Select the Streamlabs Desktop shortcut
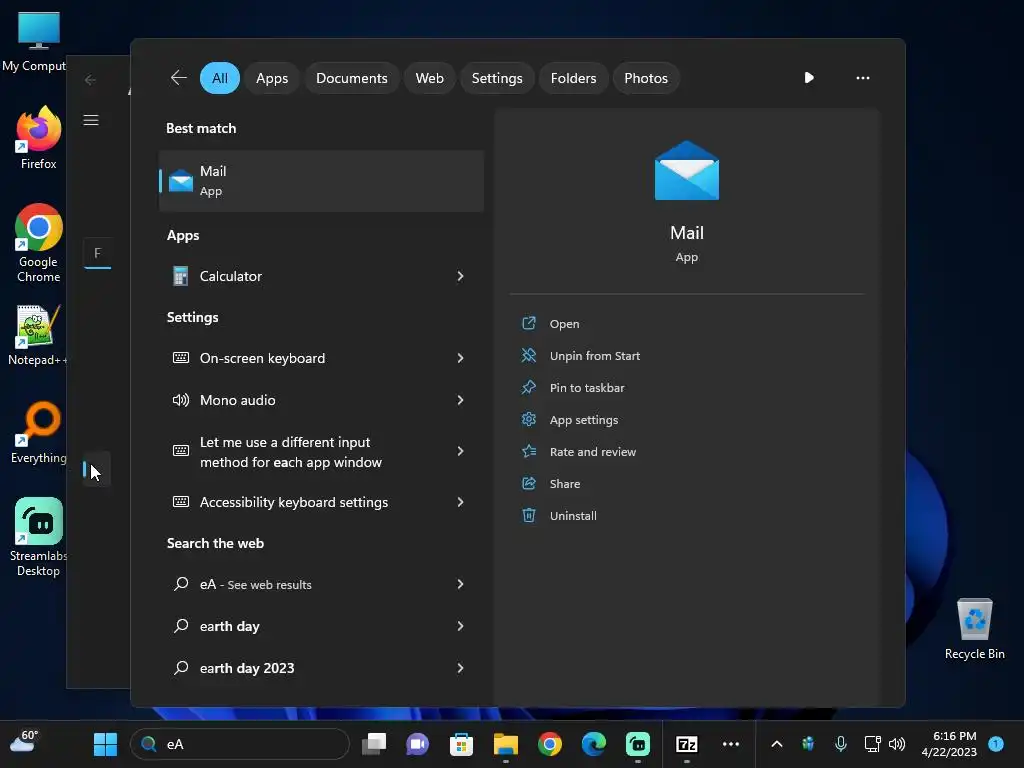This screenshot has width=1024, height=768. 39,537
